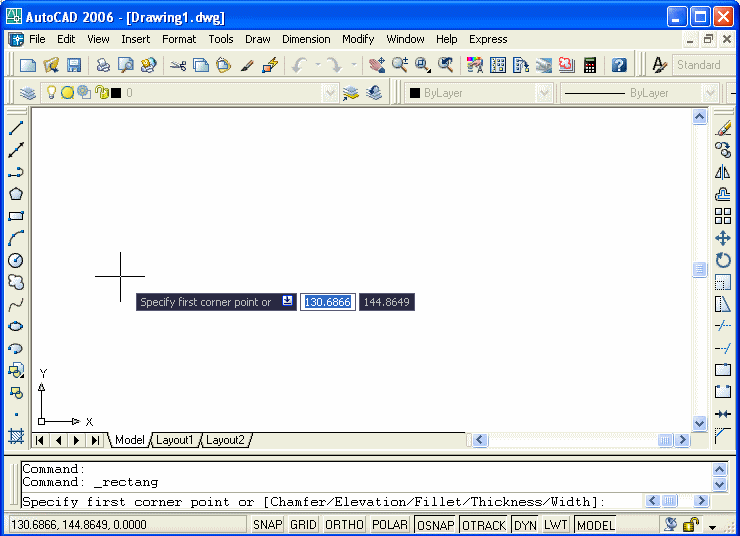Select the Array tool

pyautogui.click(x=723, y=216)
